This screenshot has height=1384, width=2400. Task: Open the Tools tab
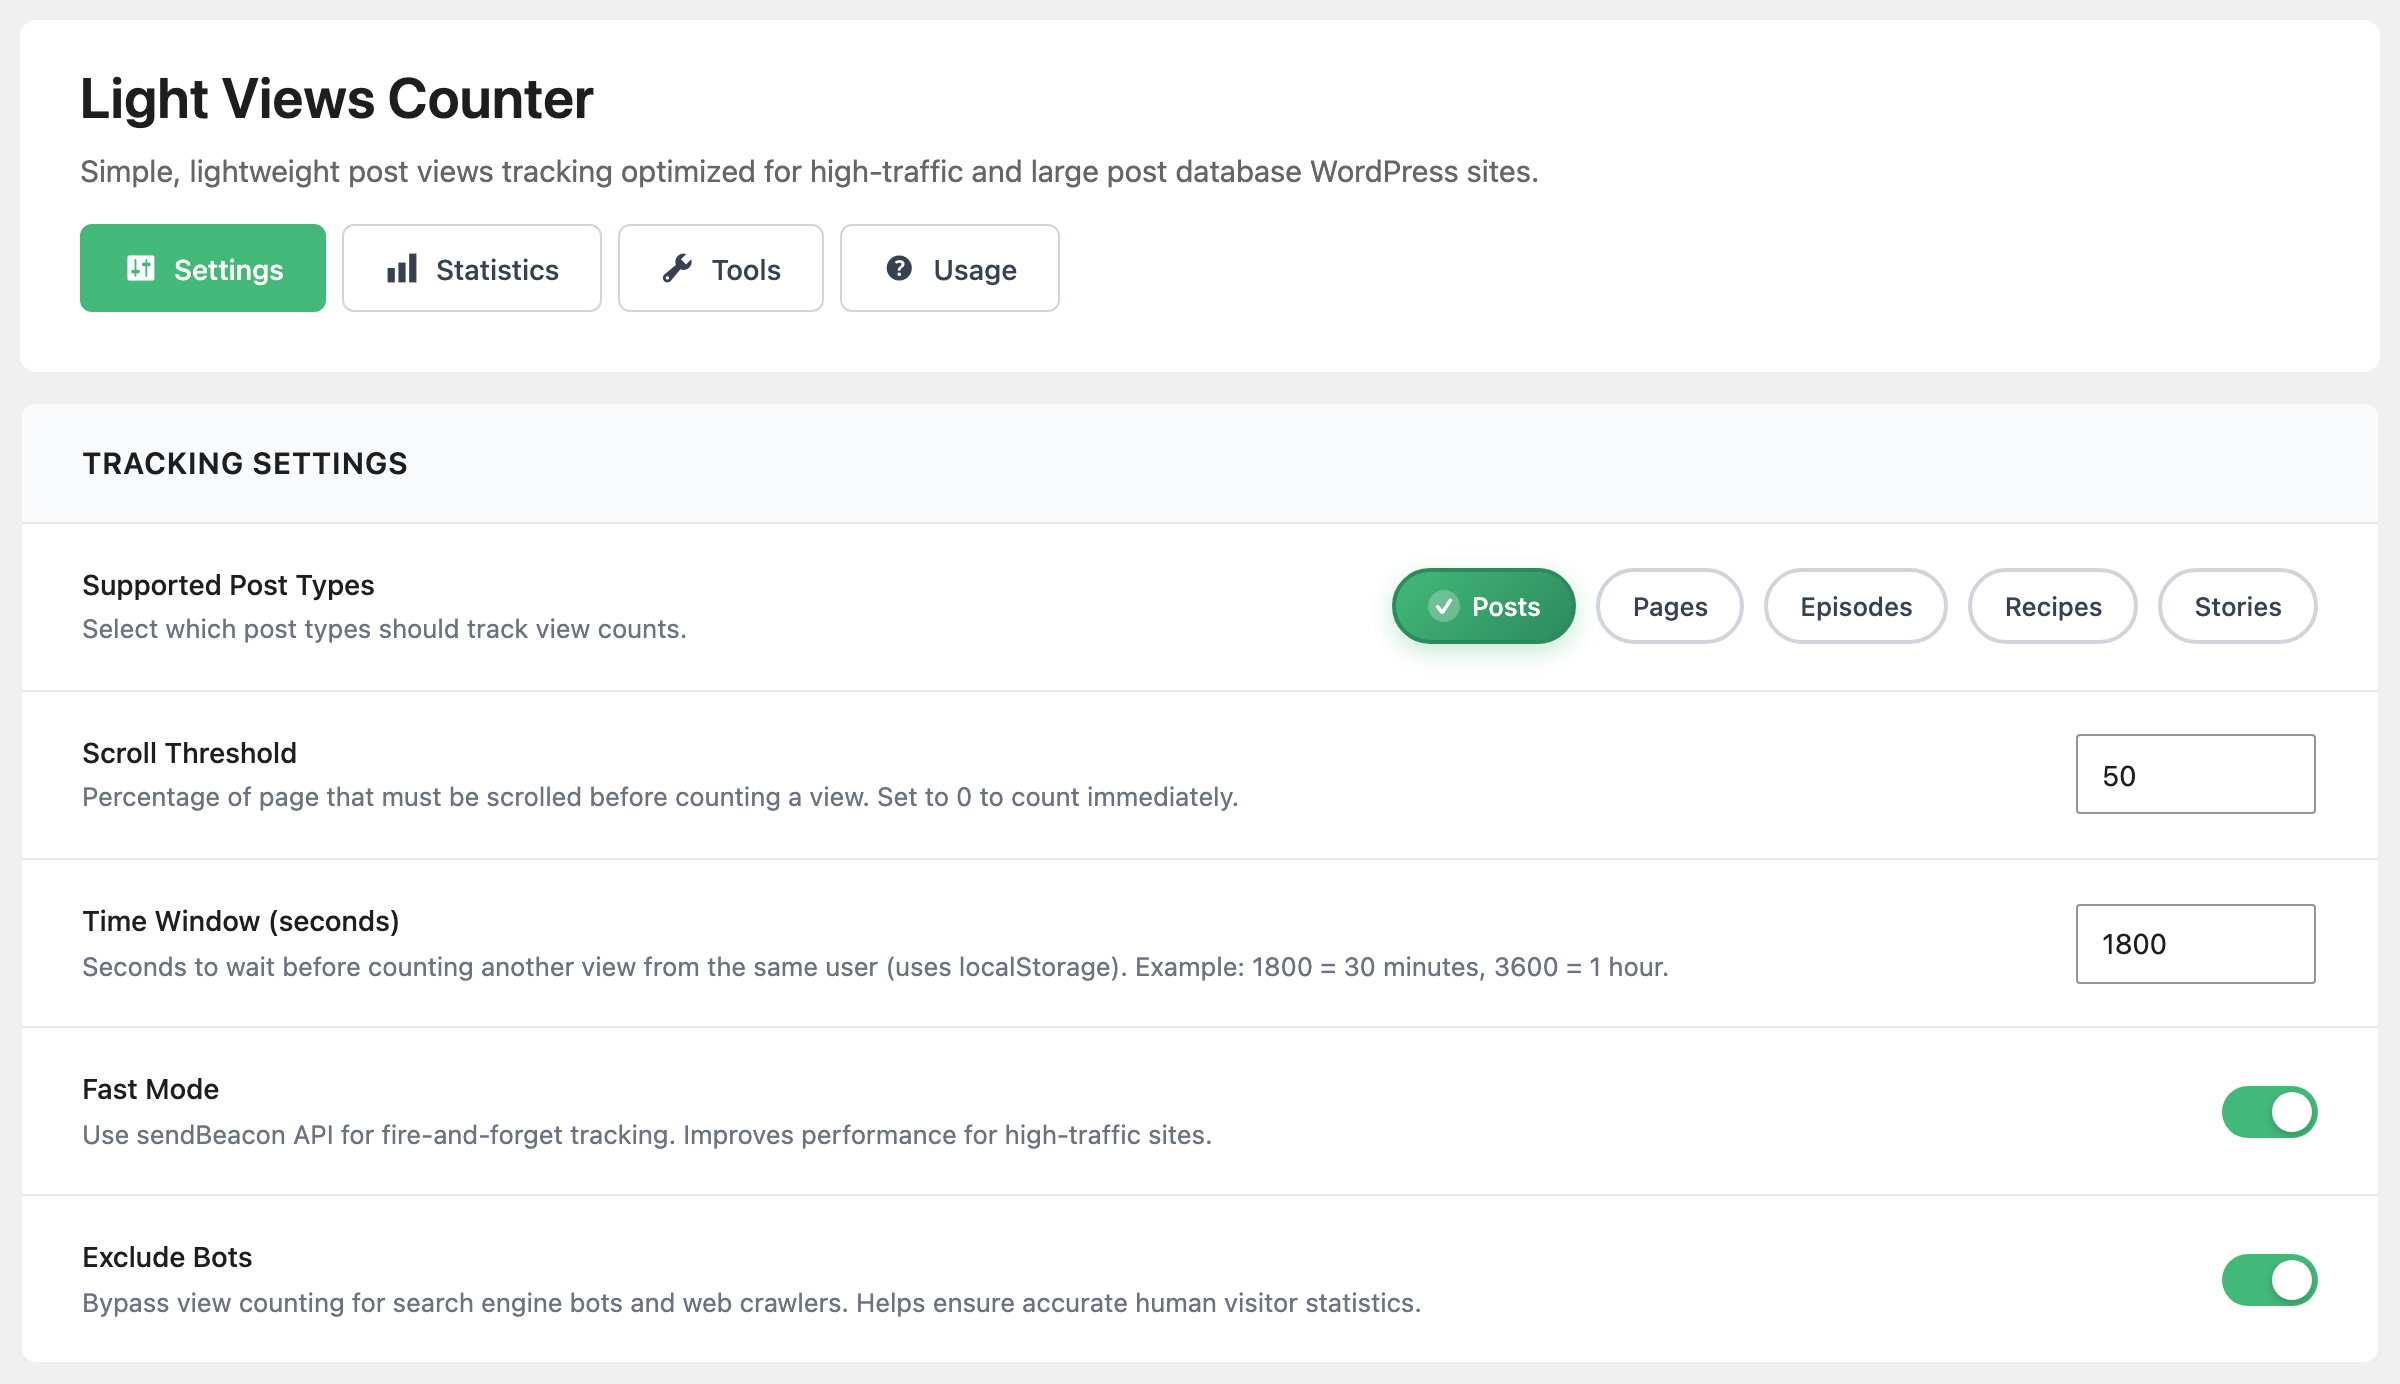721,268
